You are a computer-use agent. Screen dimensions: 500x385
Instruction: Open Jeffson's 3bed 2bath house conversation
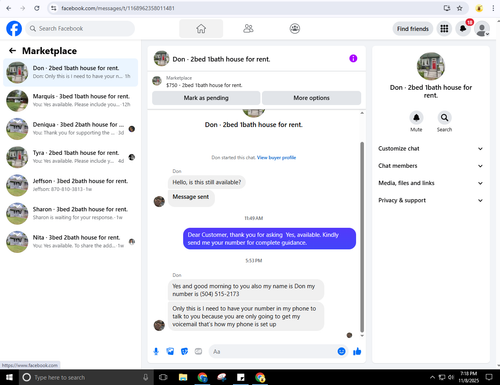pyautogui.click(x=70, y=185)
